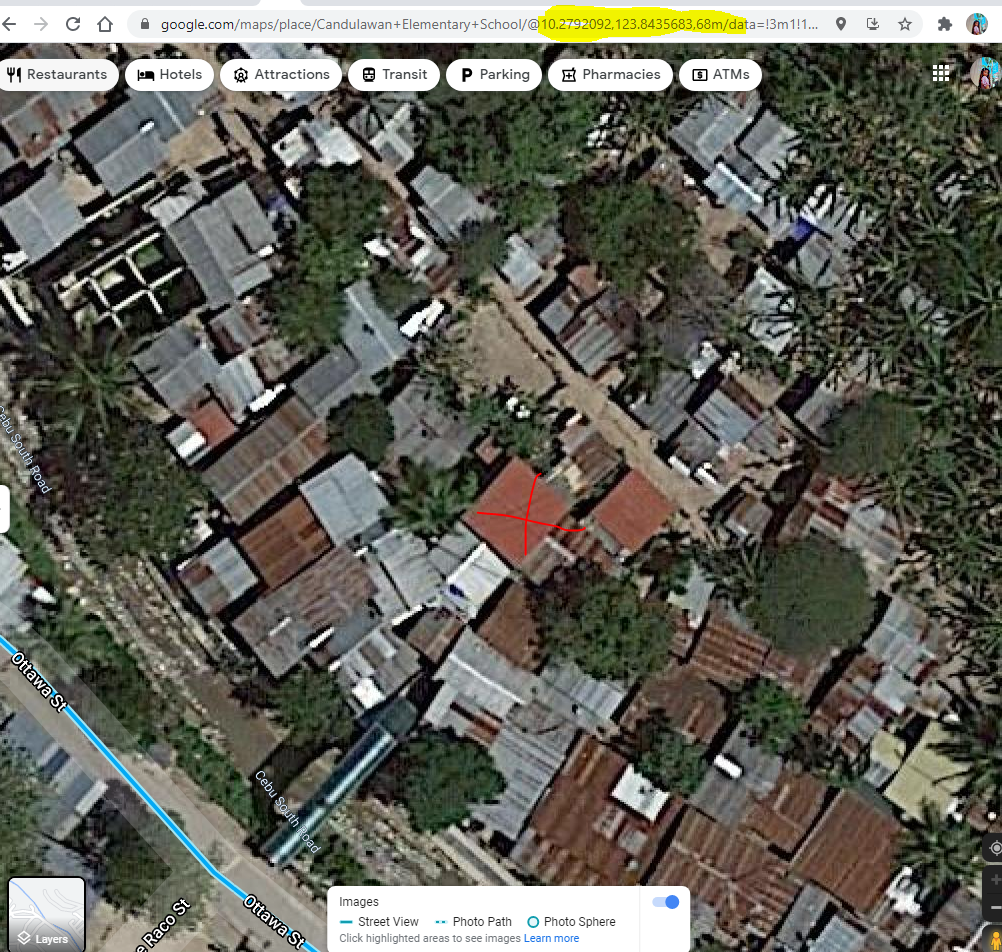Bookmark this page with star icon
The height and width of the screenshot is (952, 1002).
coord(904,24)
